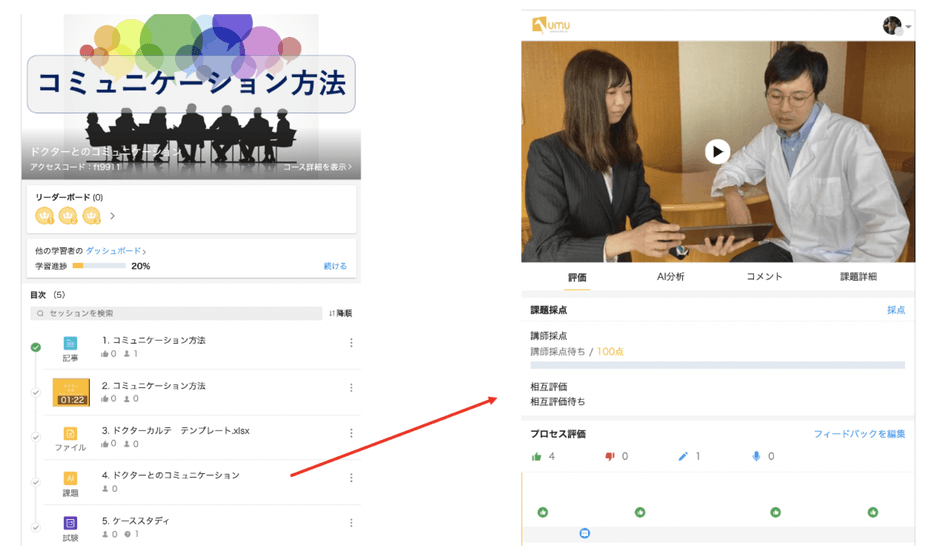Open the file icon for ドクターカルテ template

70,434
